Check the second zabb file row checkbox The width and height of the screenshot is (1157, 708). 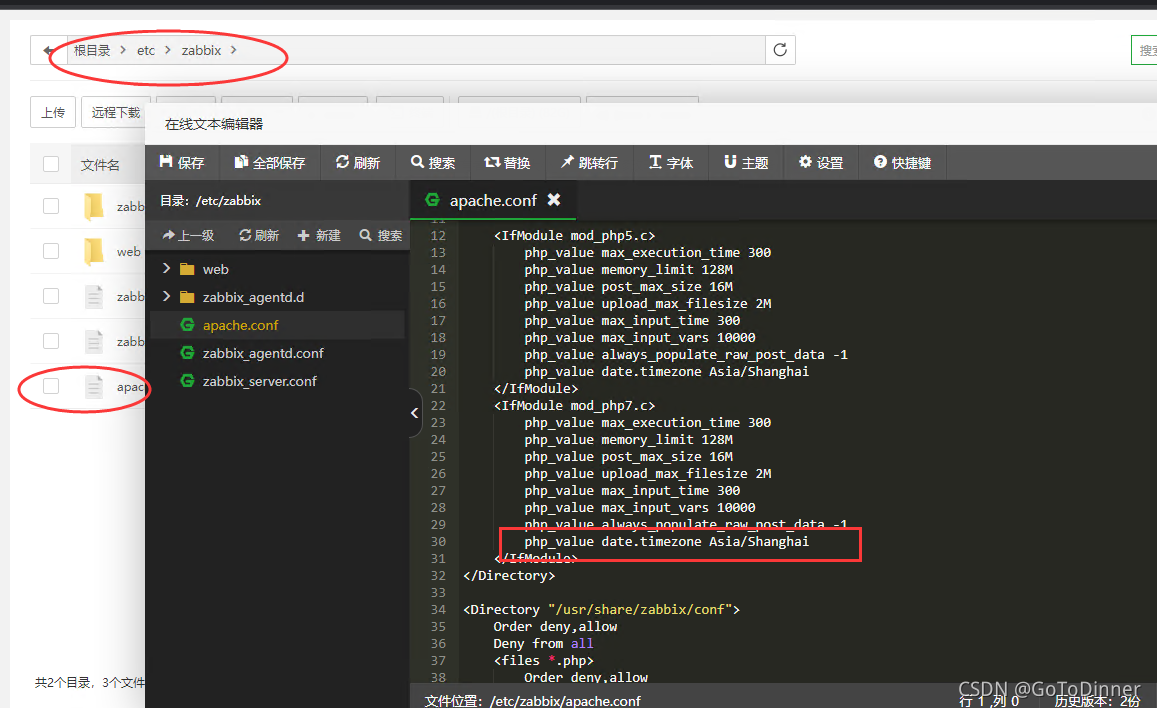(51, 341)
